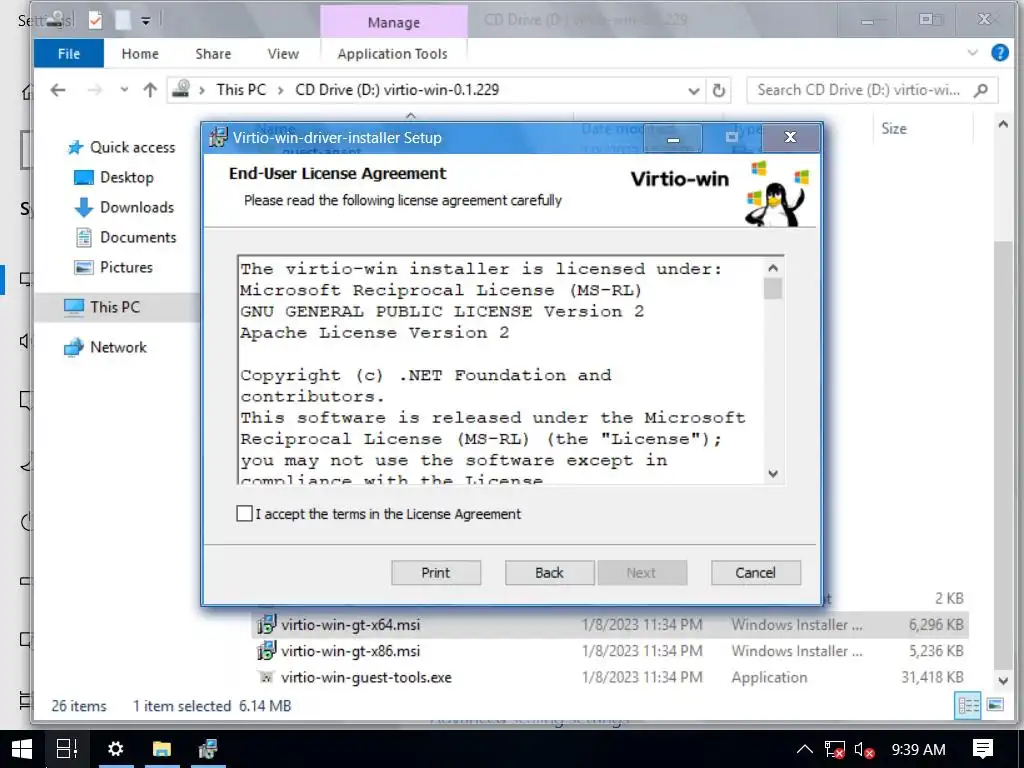This screenshot has height=768, width=1024.
Task: Click the search magnifier icon
Action: pyautogui.click(x=981, y=90)
